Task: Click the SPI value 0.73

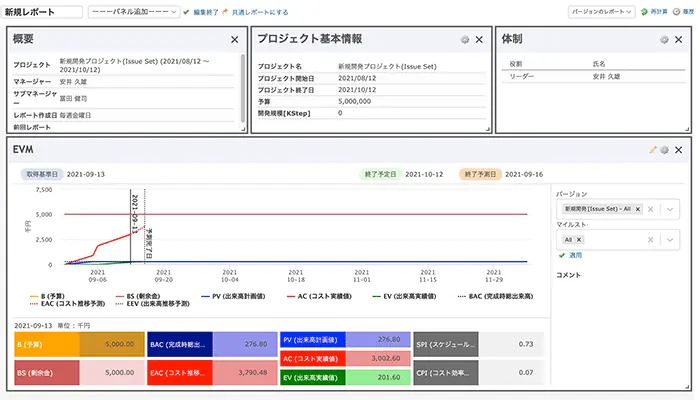Action: [526, 344]
